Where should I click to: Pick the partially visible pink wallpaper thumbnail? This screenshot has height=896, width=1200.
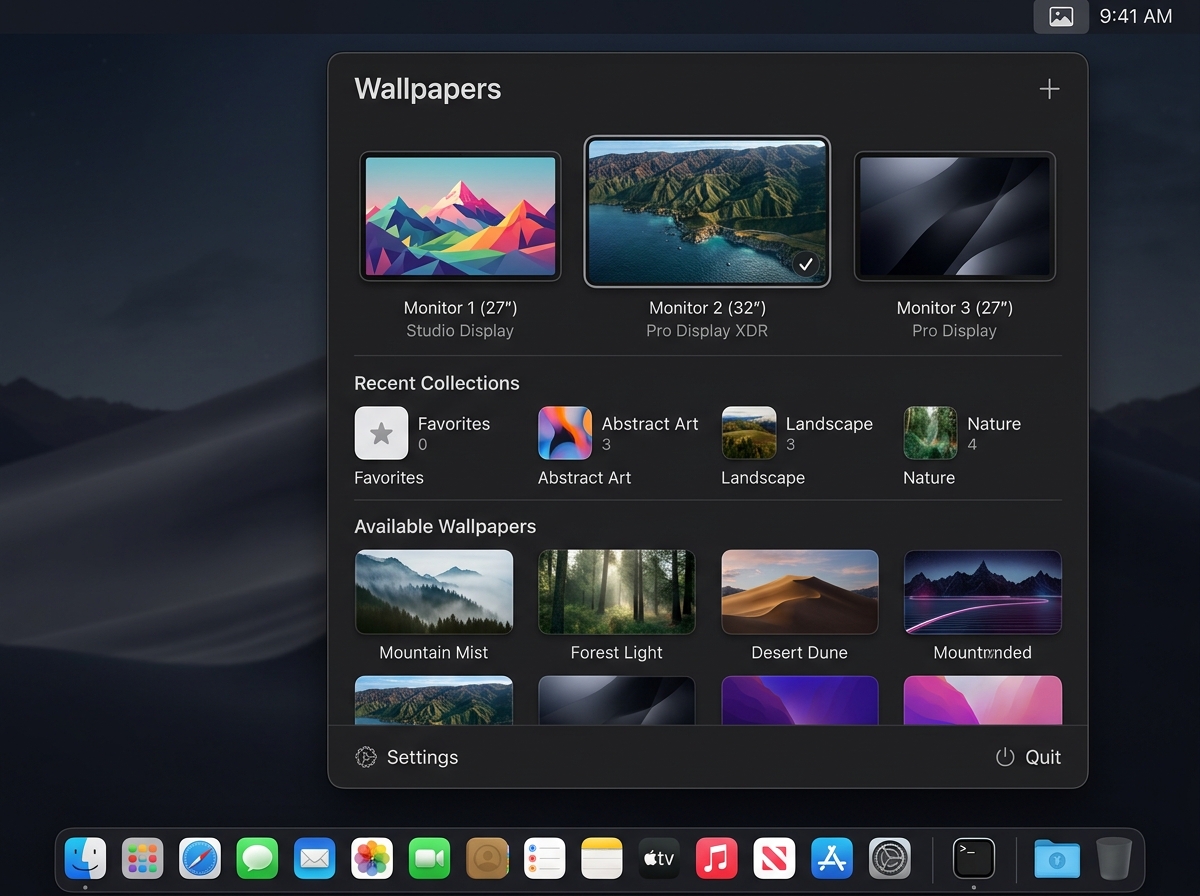pyautogui.click(x=983, y=700)
